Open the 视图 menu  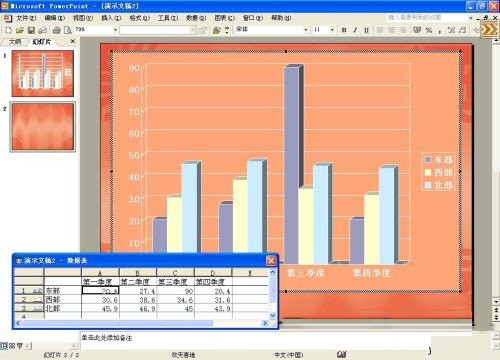coord(83,18)
